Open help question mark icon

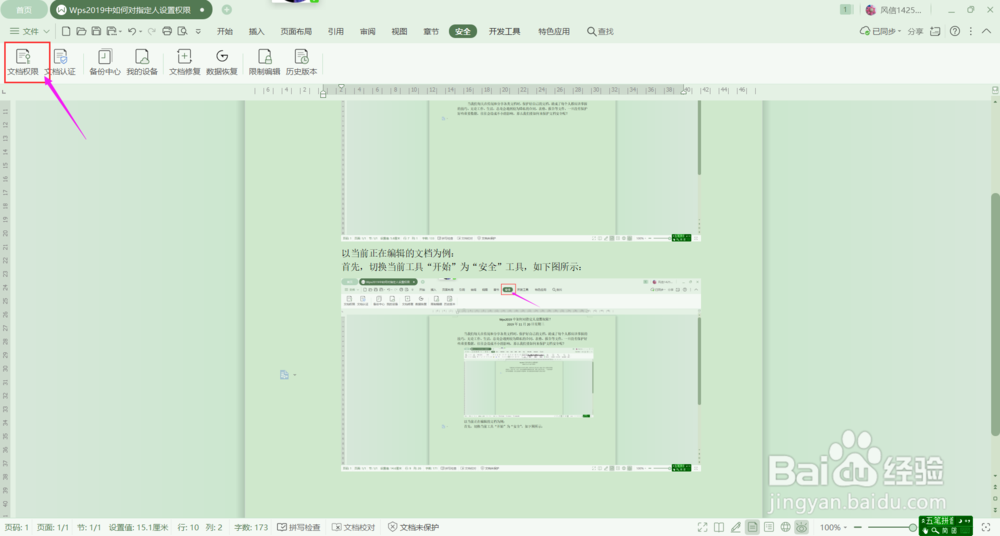955,31
